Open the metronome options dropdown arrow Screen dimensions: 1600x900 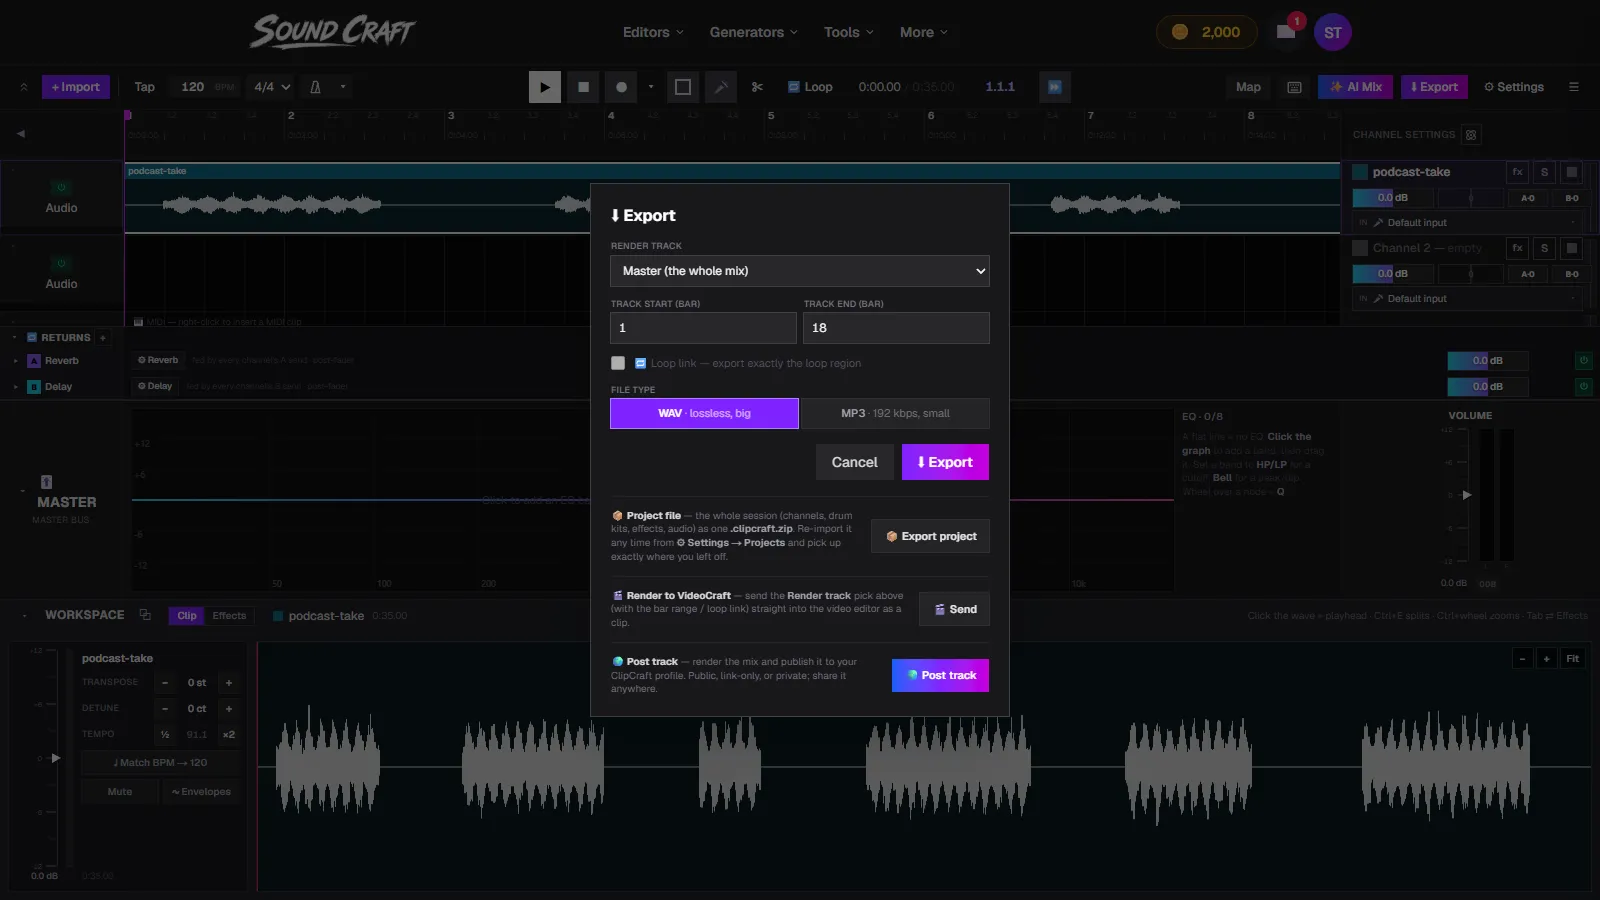[343, 87]
